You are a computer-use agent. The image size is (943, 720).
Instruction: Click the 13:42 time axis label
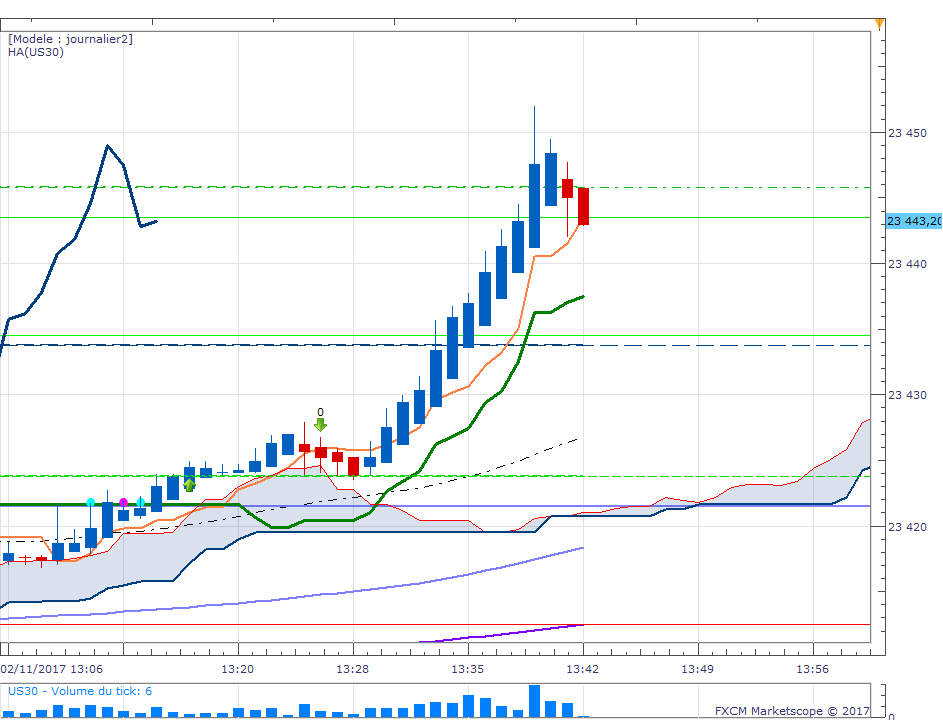(582, 669)
